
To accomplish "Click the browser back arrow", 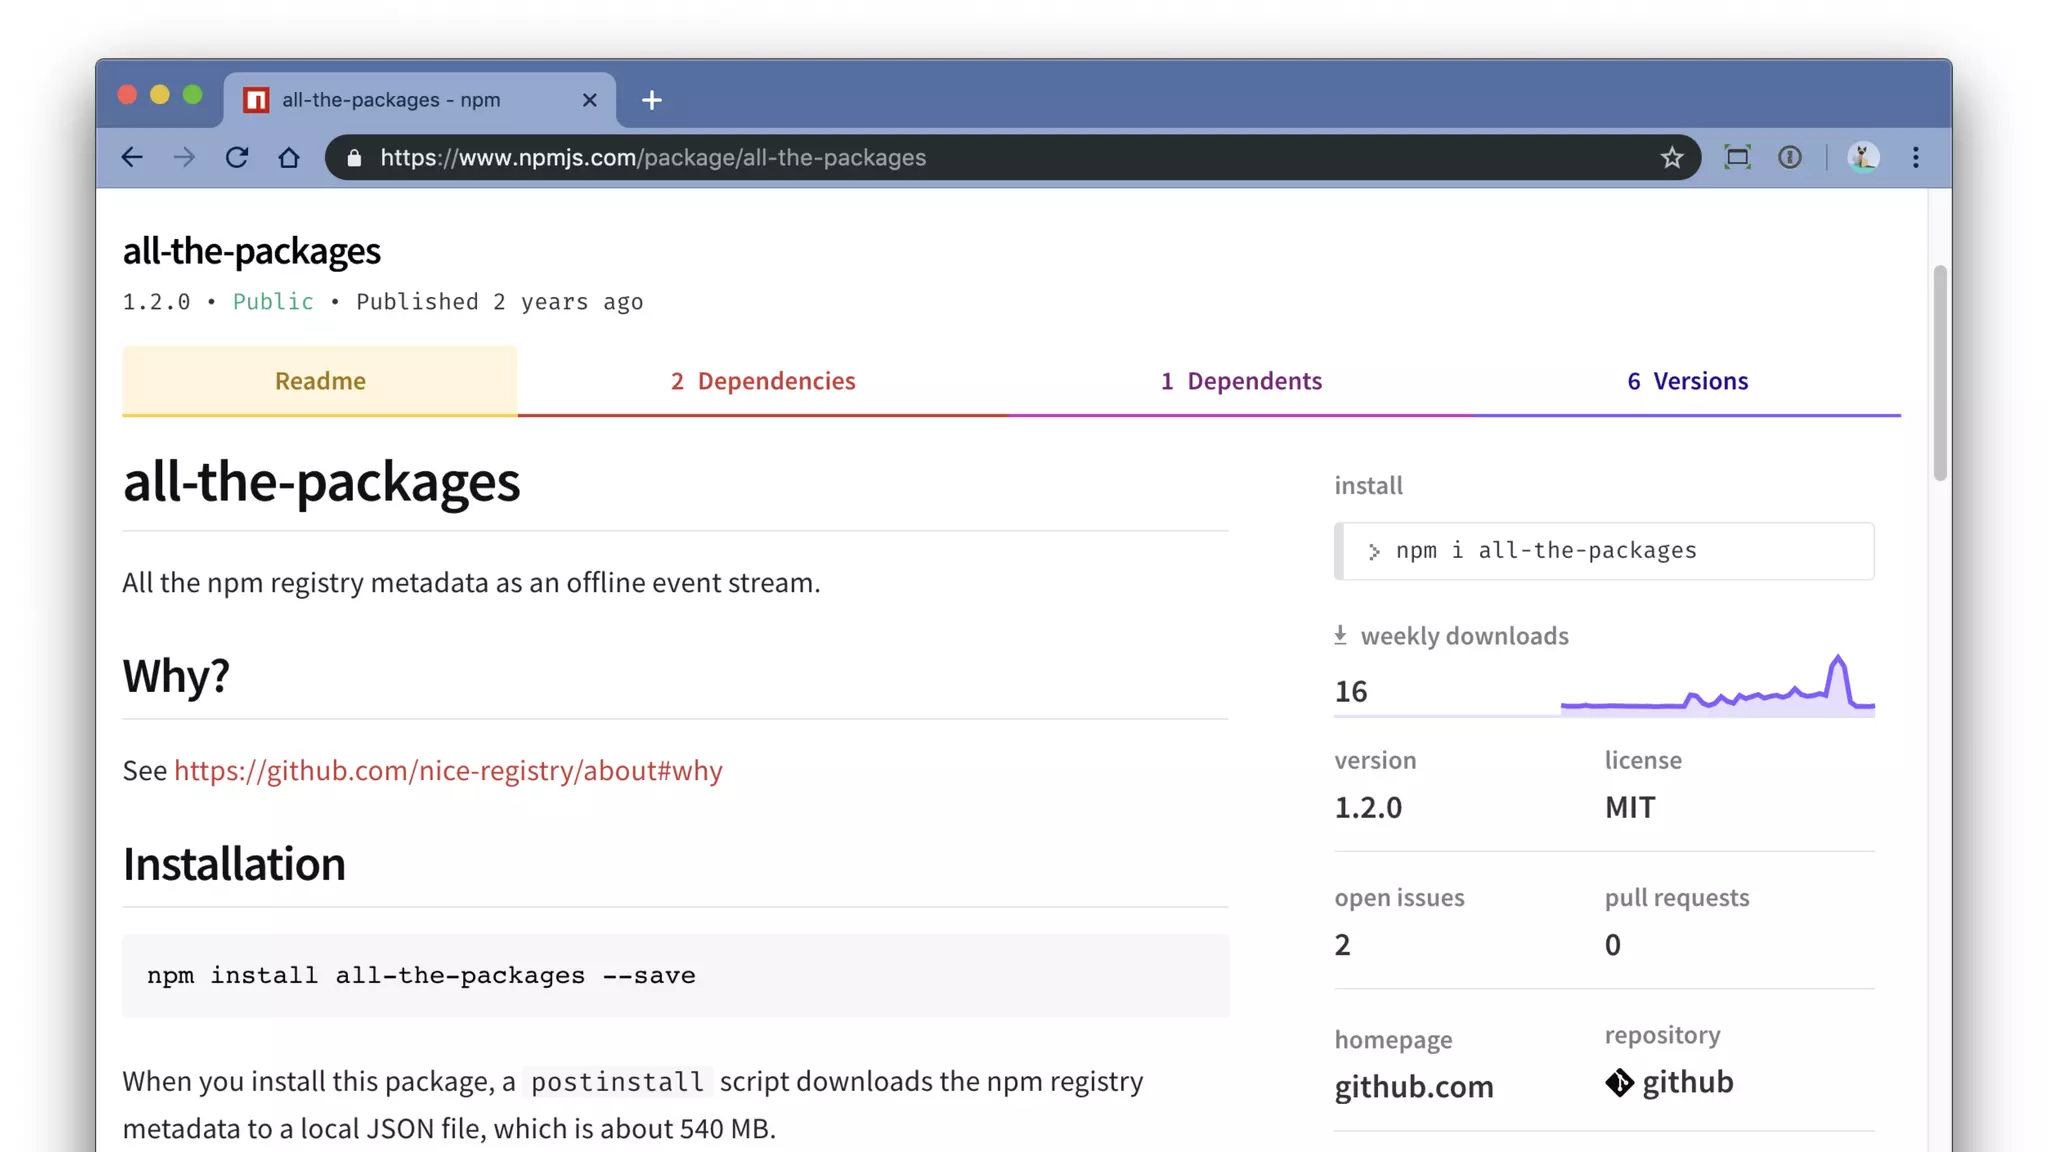I will tap(132, 157).
